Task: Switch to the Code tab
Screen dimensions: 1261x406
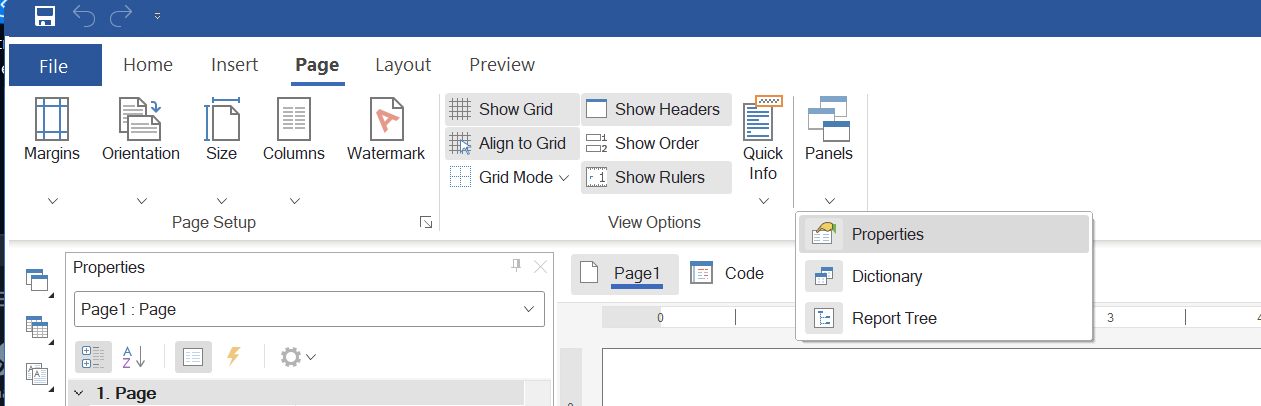Action: pyautogui.click(x=729, y=273)
